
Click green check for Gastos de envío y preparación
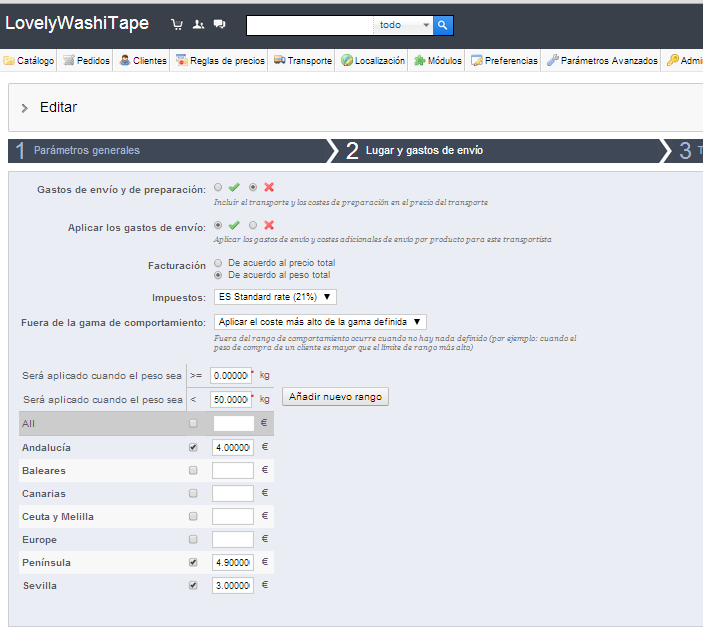pyautogui.click(x=234, y=187)
